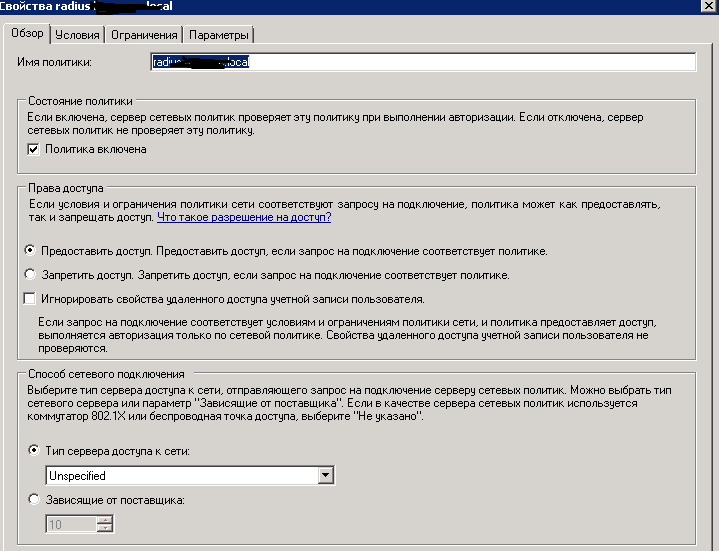Select Зависящие от поставщика radio button
This screenshot has width=719, height=551.
tap(34, 499)
